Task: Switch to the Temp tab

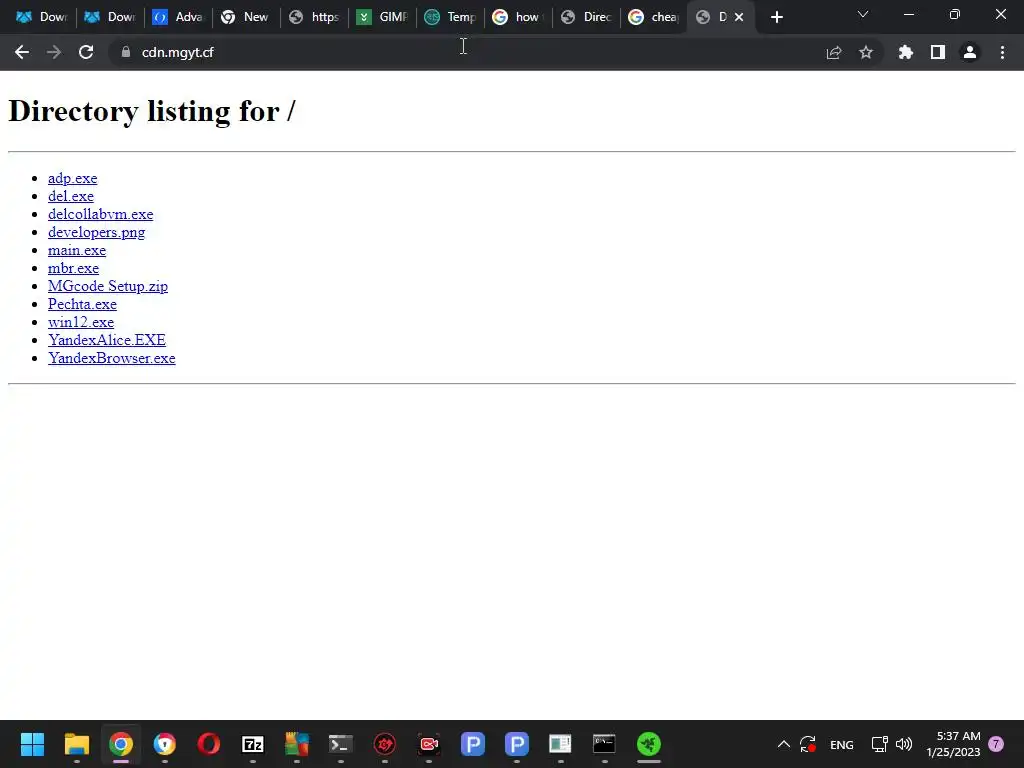Action: (x=450, y=17)
